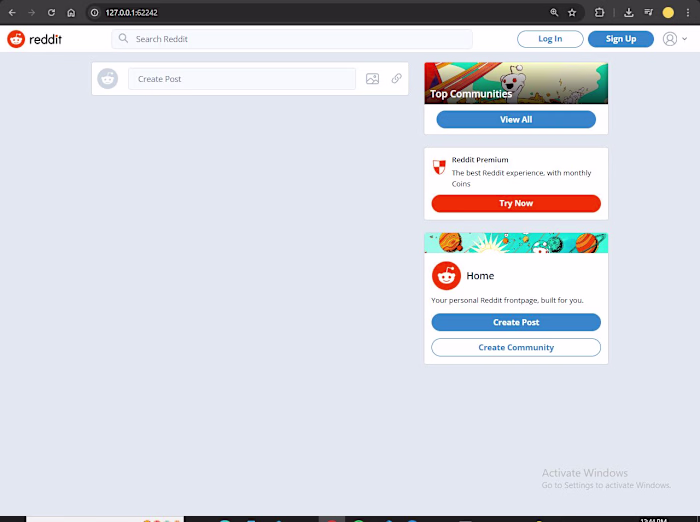The width and height of the screenshot is (700, 522).
Task: Click the Sign Up button
Action: click(621, 39)
